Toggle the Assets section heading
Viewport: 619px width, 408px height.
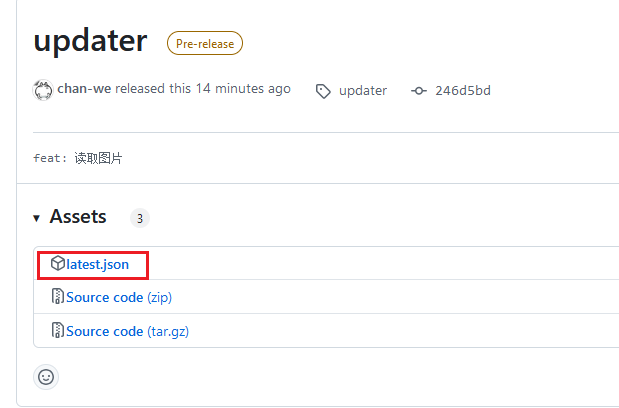pos(78,217)
